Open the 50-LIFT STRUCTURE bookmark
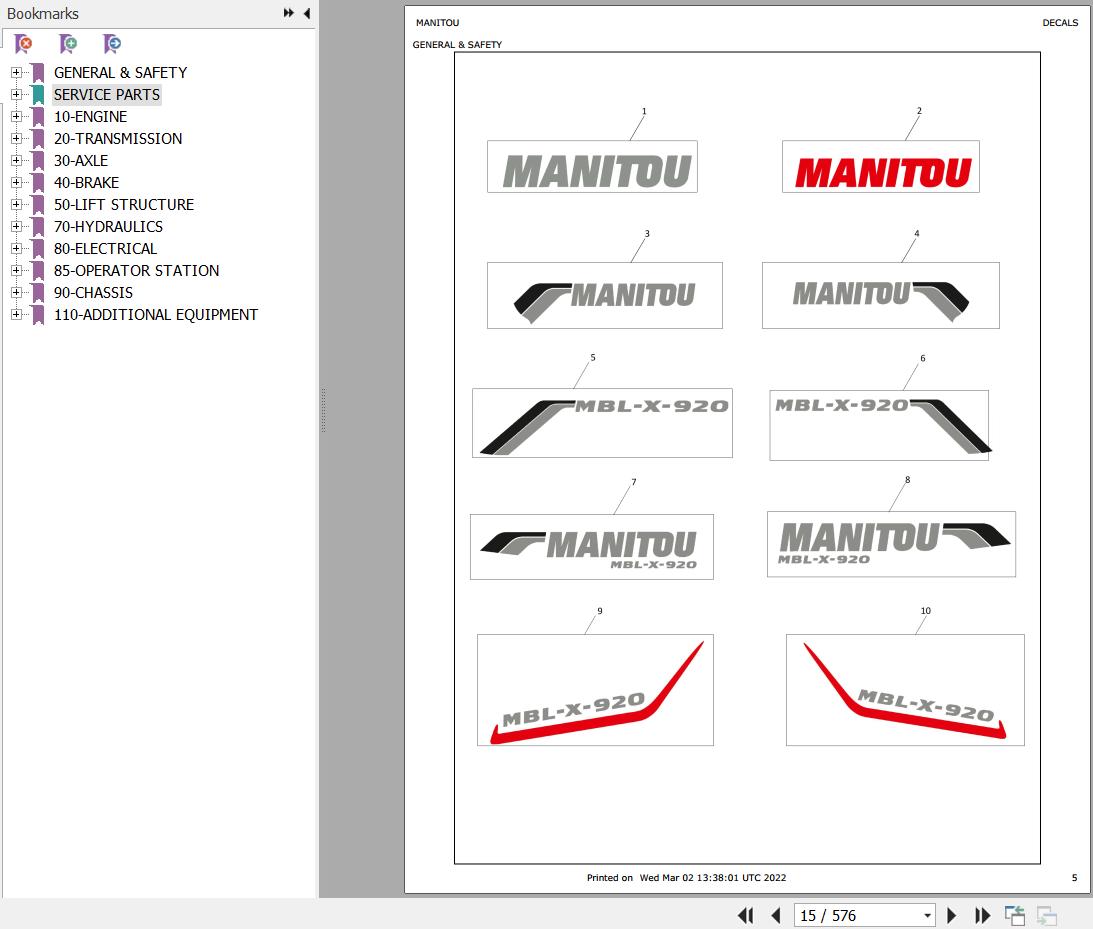The height and width of the screenshot is (929, 1093). [x=124, y=205]
